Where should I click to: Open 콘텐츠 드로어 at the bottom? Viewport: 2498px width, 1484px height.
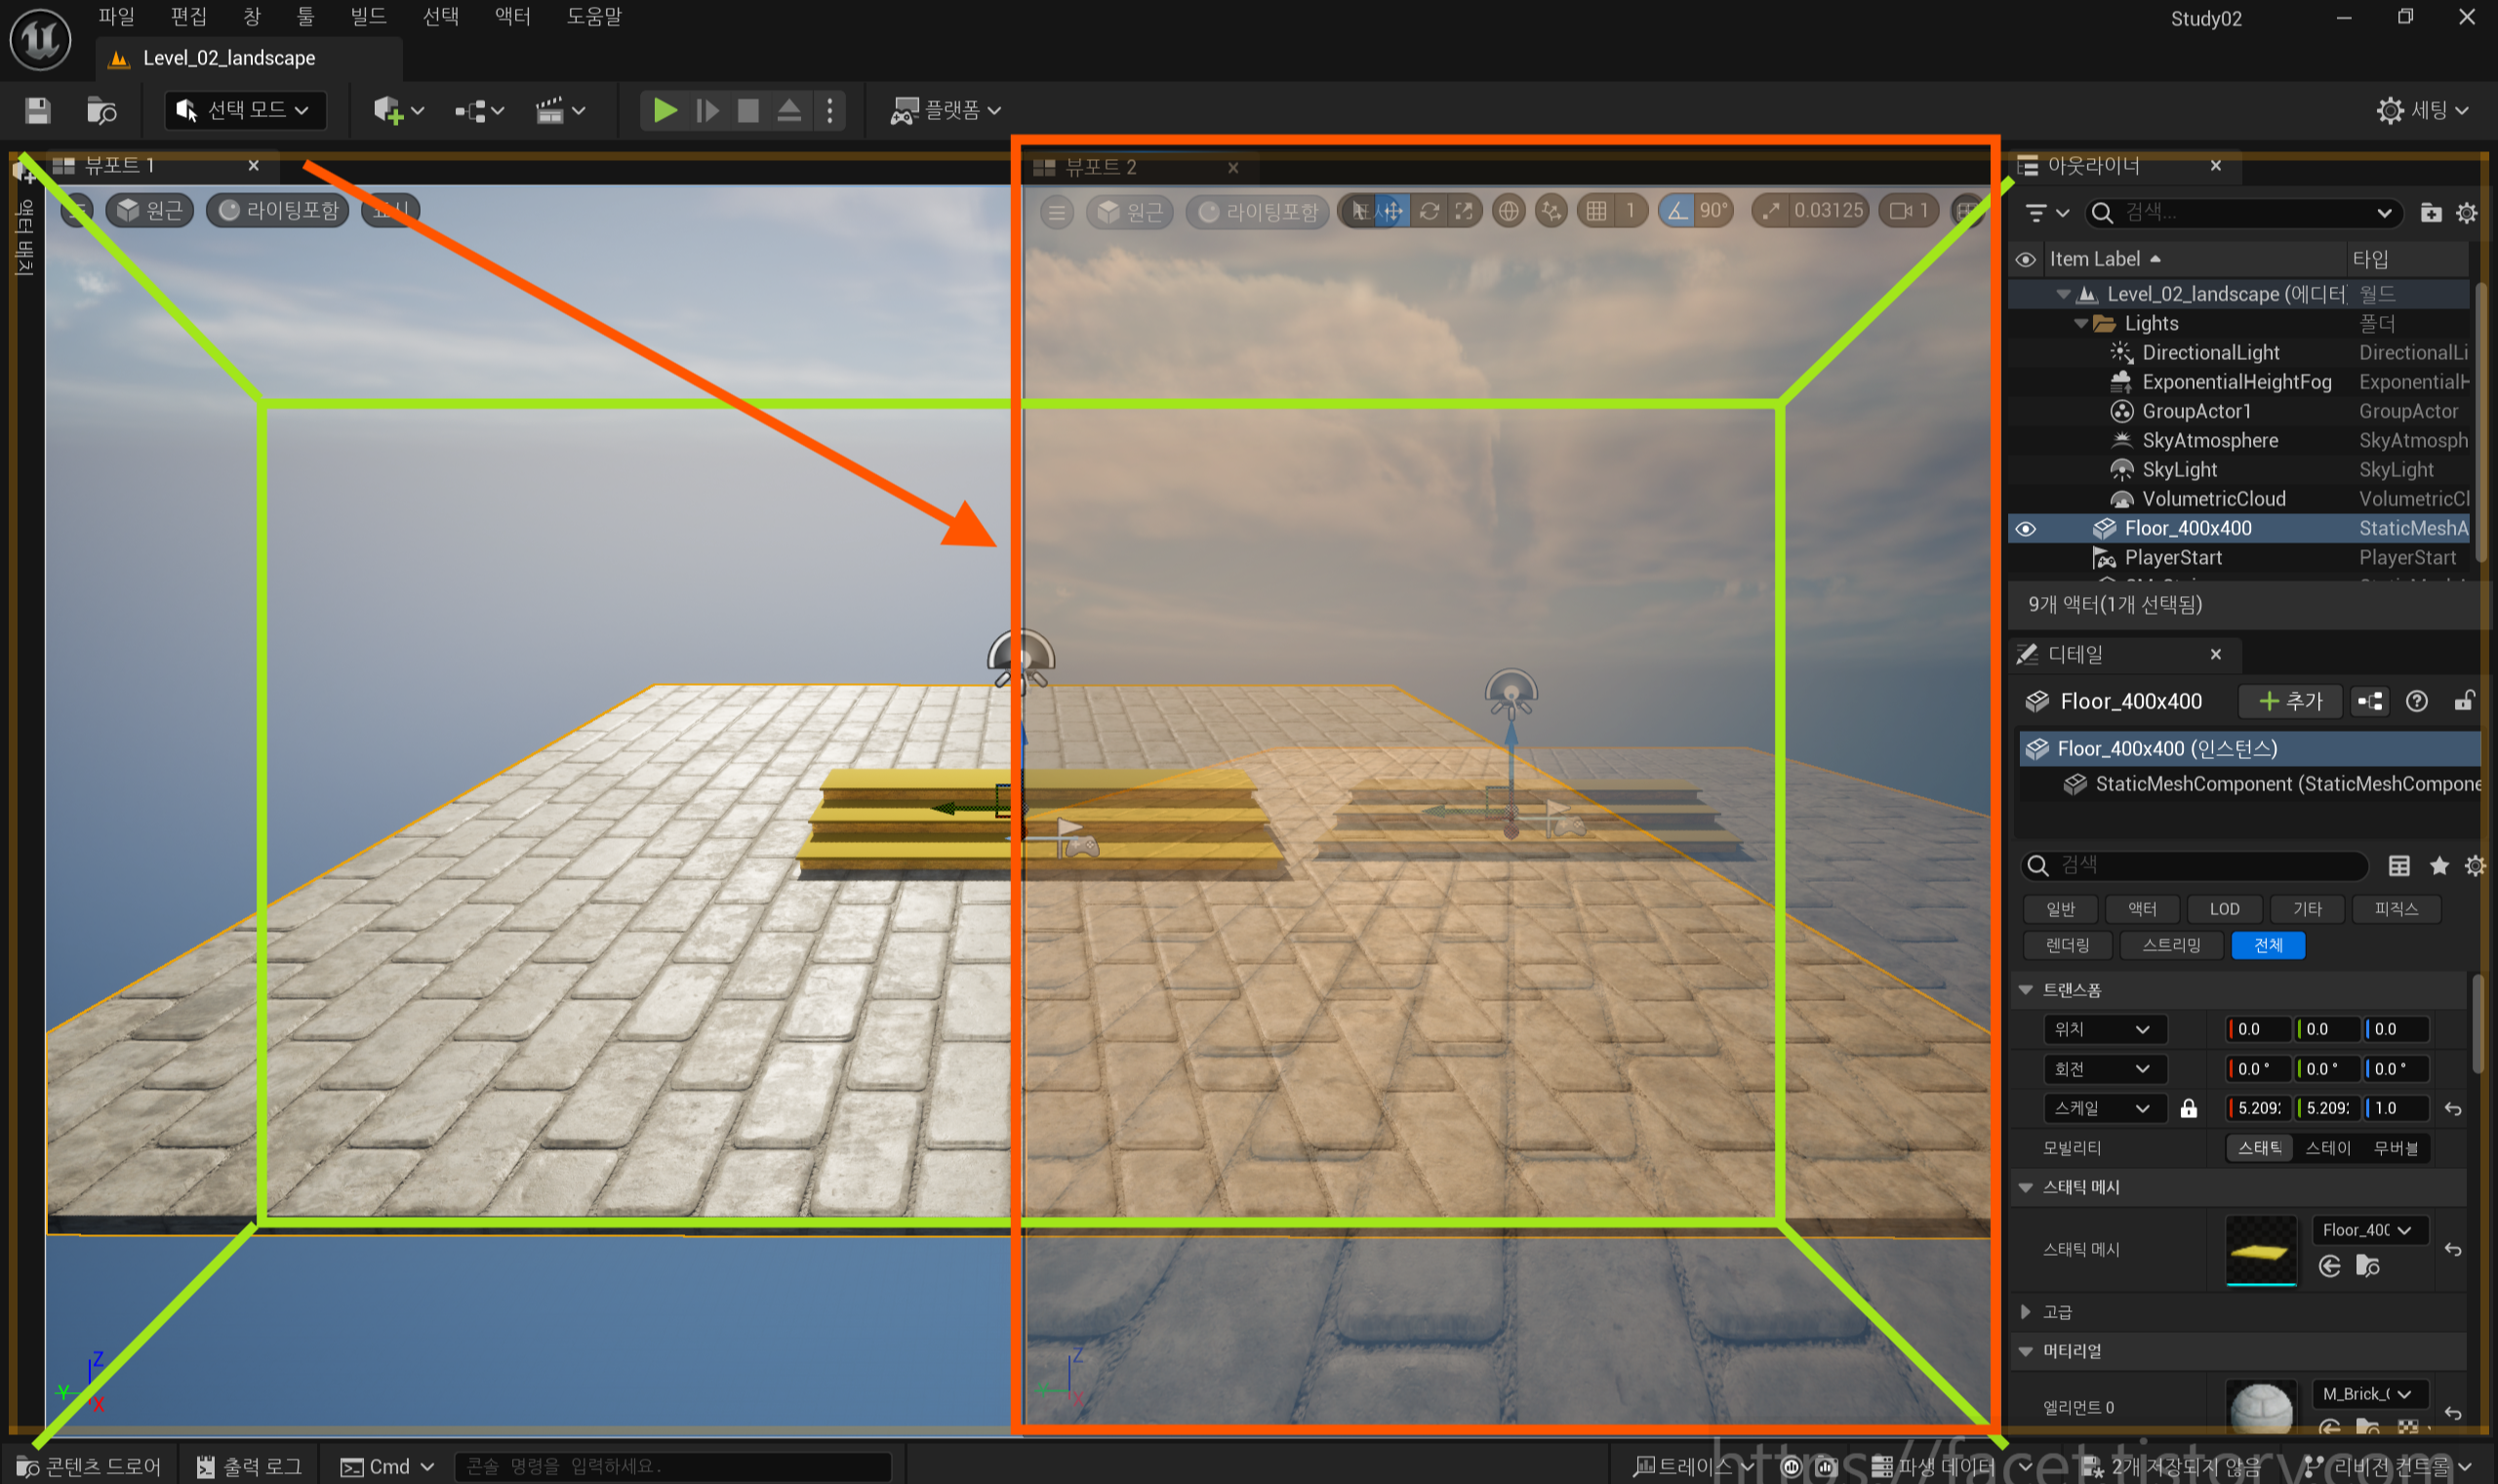click(90, 1466)
